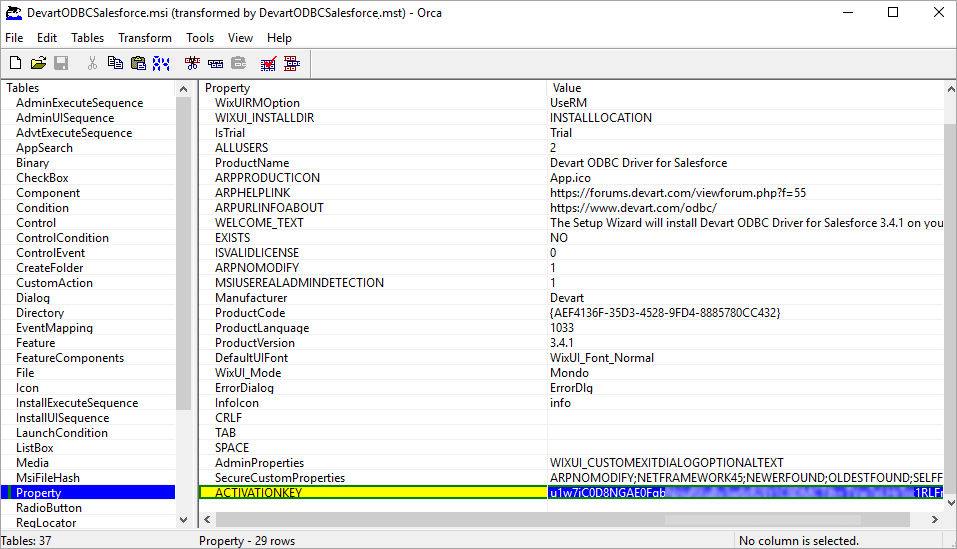Click the property grid scroll-down arrow
Screen dimensions: 957x549
click(950, 503)
